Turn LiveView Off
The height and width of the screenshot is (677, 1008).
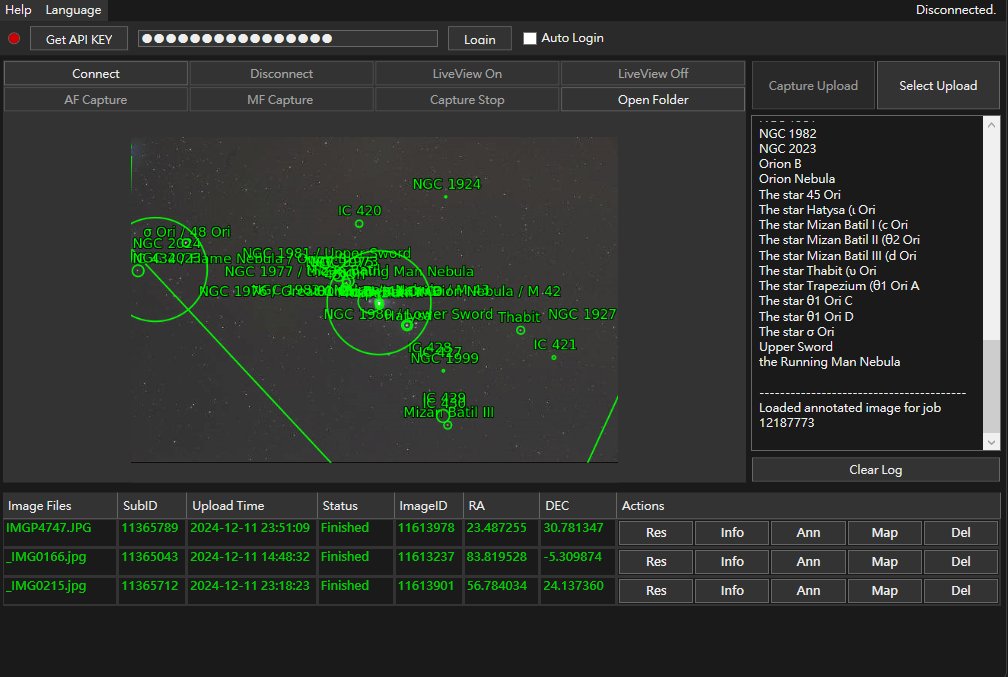653,73
